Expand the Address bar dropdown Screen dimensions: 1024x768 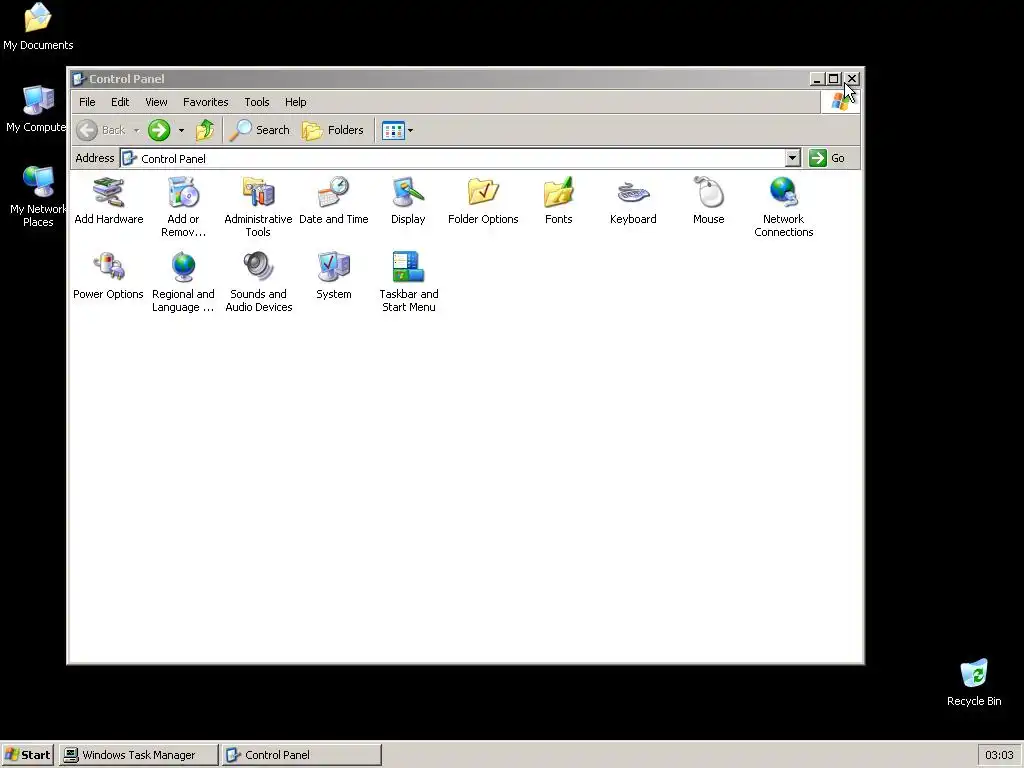click(x=792, y=158)
